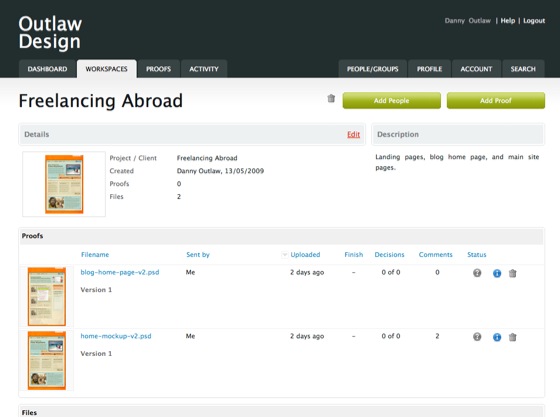560x417 pixels.
Task: Click 'Version 1' under blog-home-page-v2.psd
Action: [96, 290]
